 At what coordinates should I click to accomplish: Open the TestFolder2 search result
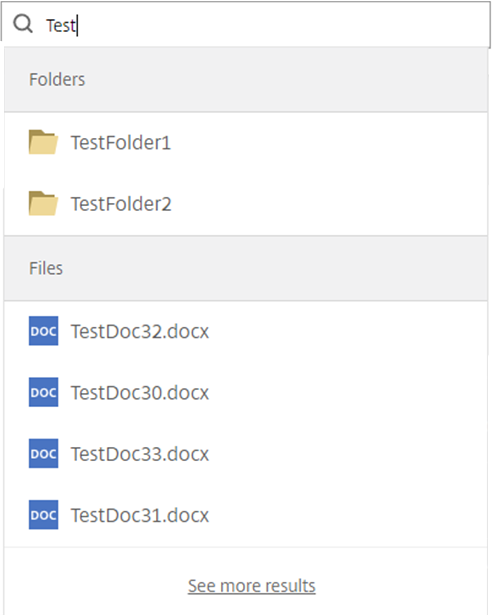click(x=246, y=204)
